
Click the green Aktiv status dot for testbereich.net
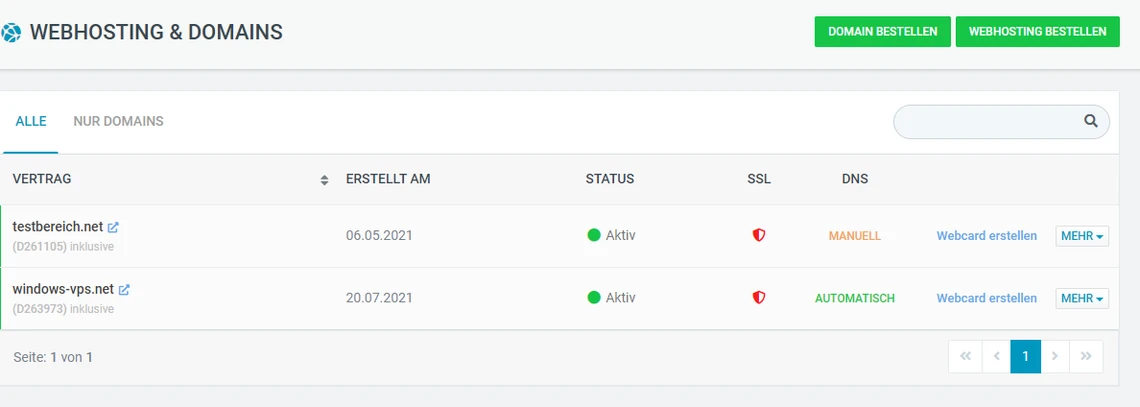(594, 236)
